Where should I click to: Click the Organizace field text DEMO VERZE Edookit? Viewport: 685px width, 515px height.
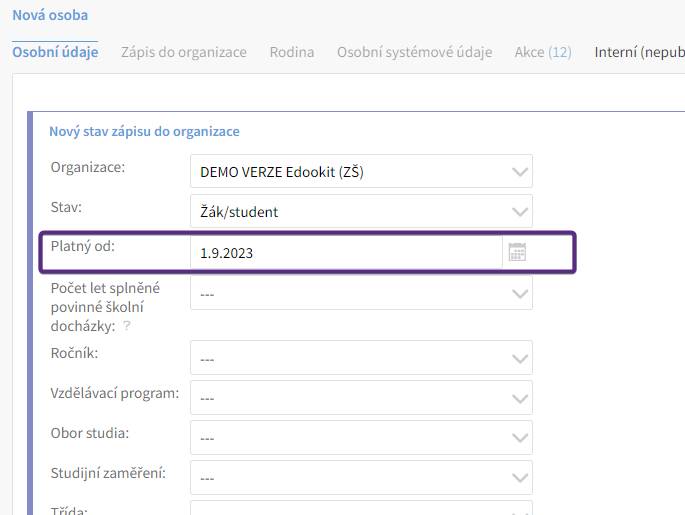click(282, 172)
